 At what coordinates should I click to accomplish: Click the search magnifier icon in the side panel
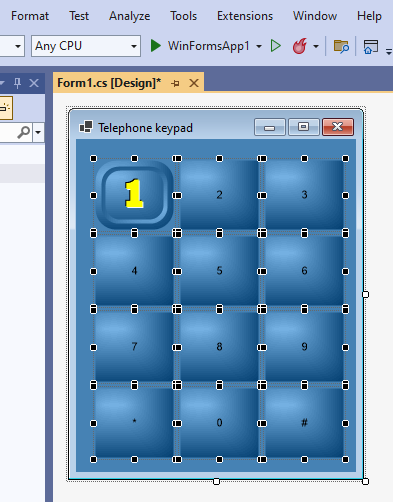click(24, 132)
